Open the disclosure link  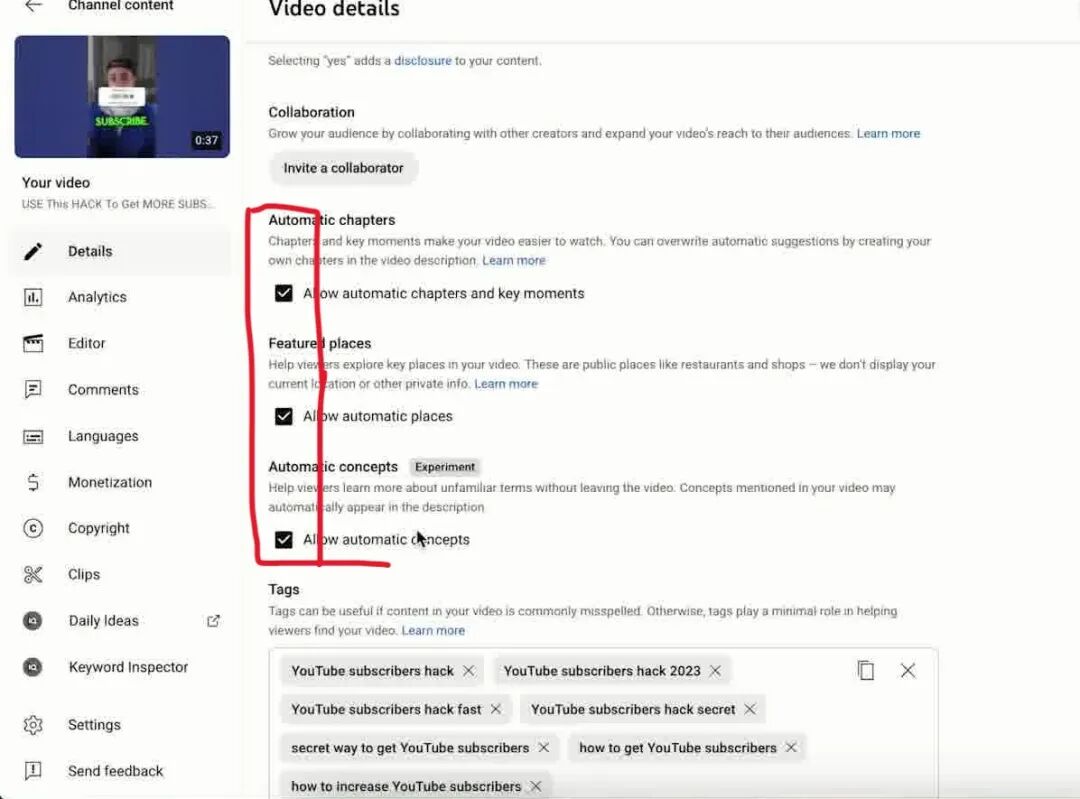(x=423, y=60)
